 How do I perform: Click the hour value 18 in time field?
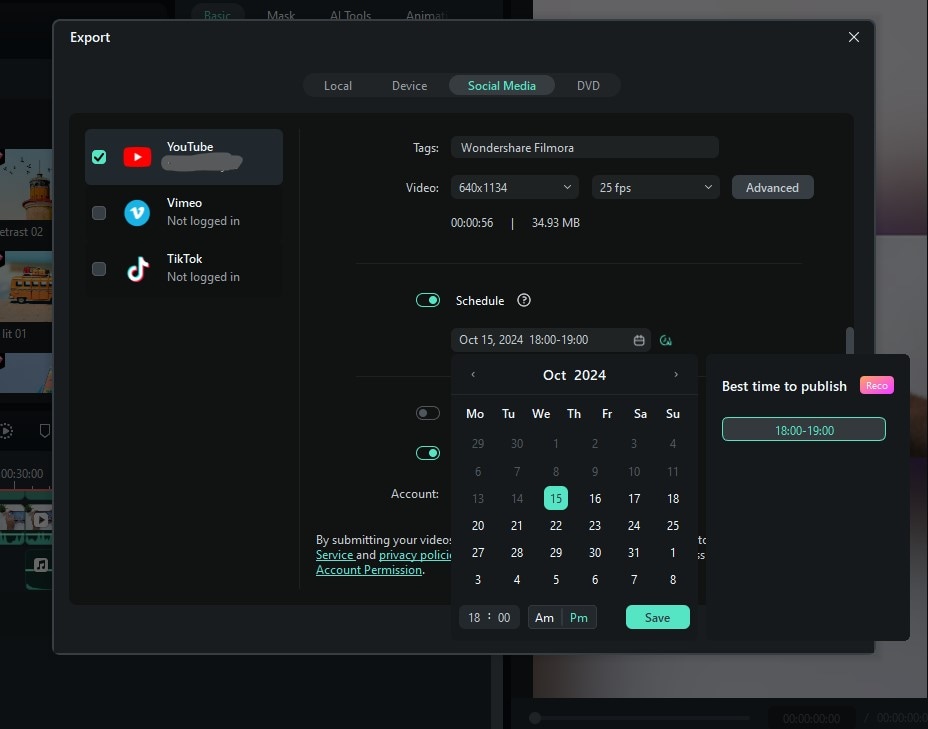474,618
